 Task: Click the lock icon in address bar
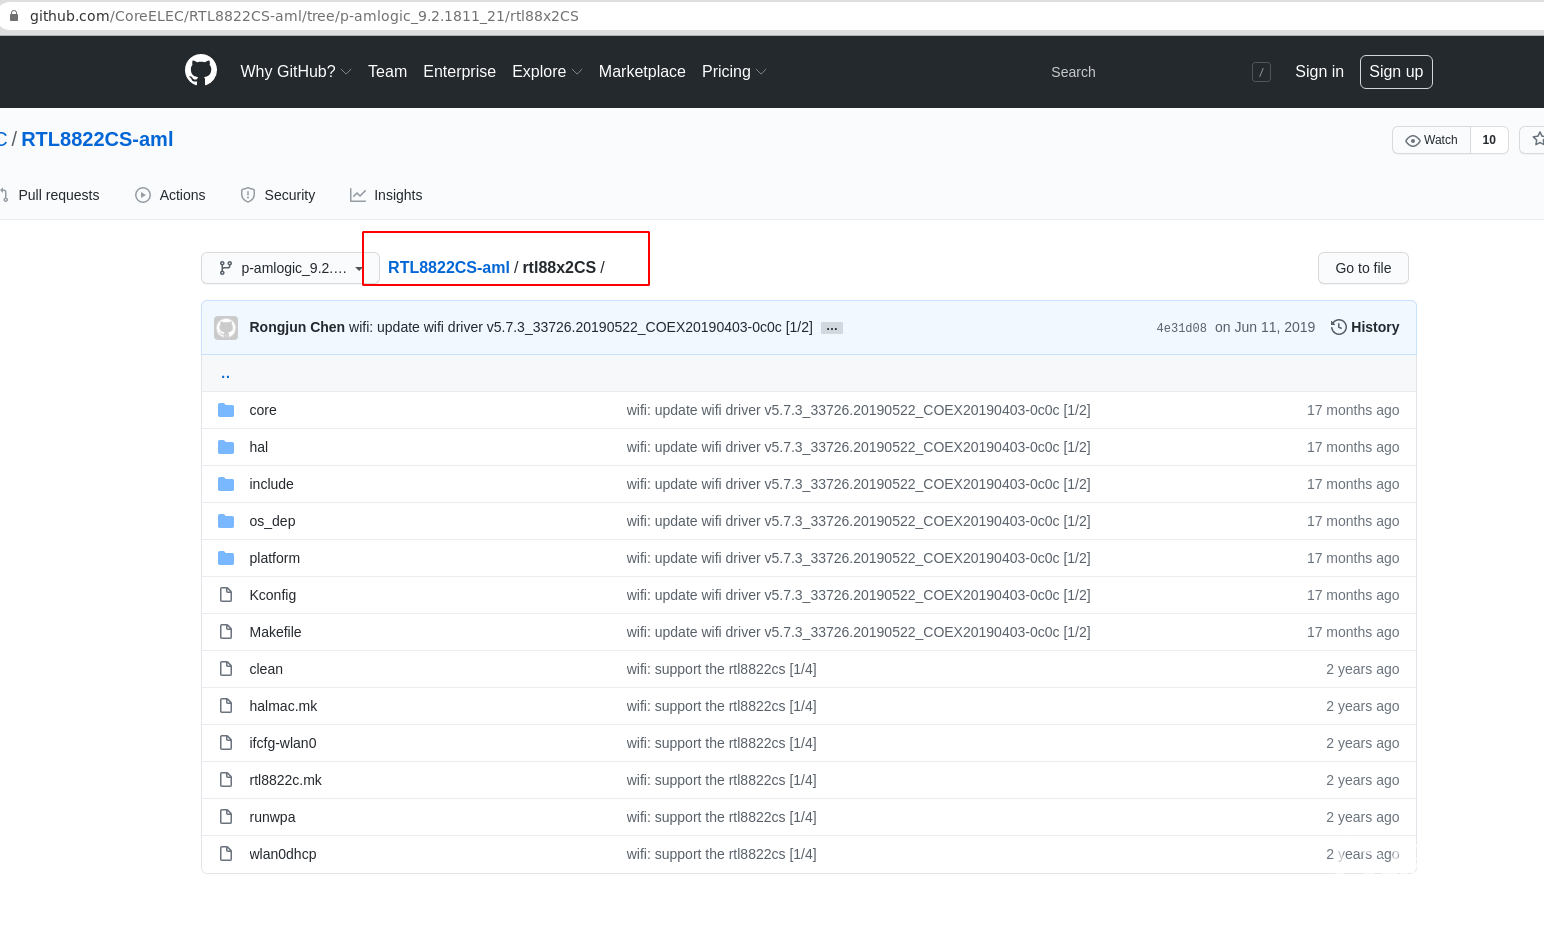point(14,16)
